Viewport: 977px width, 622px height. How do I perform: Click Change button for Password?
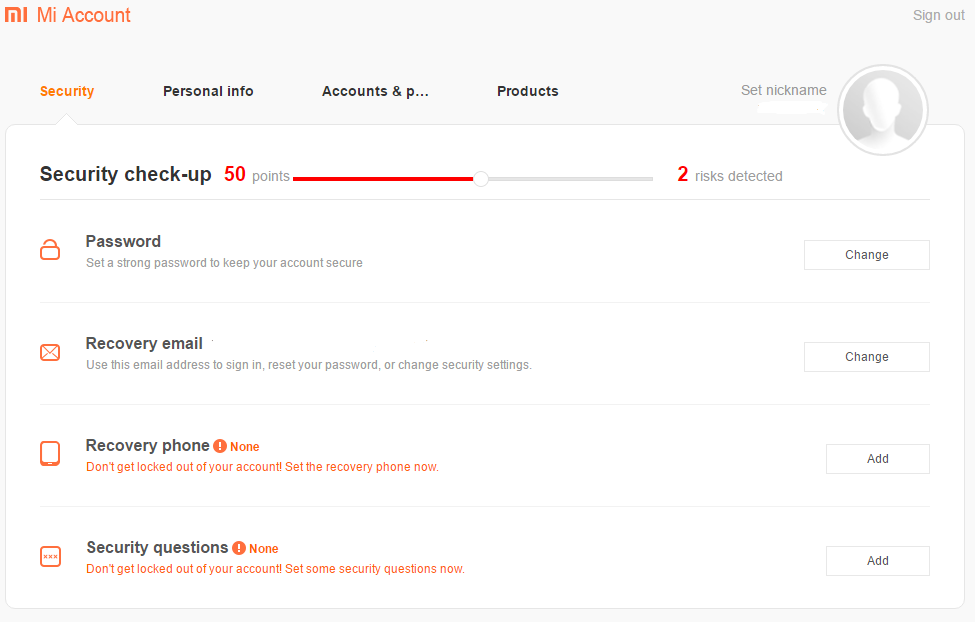(867, 255)
